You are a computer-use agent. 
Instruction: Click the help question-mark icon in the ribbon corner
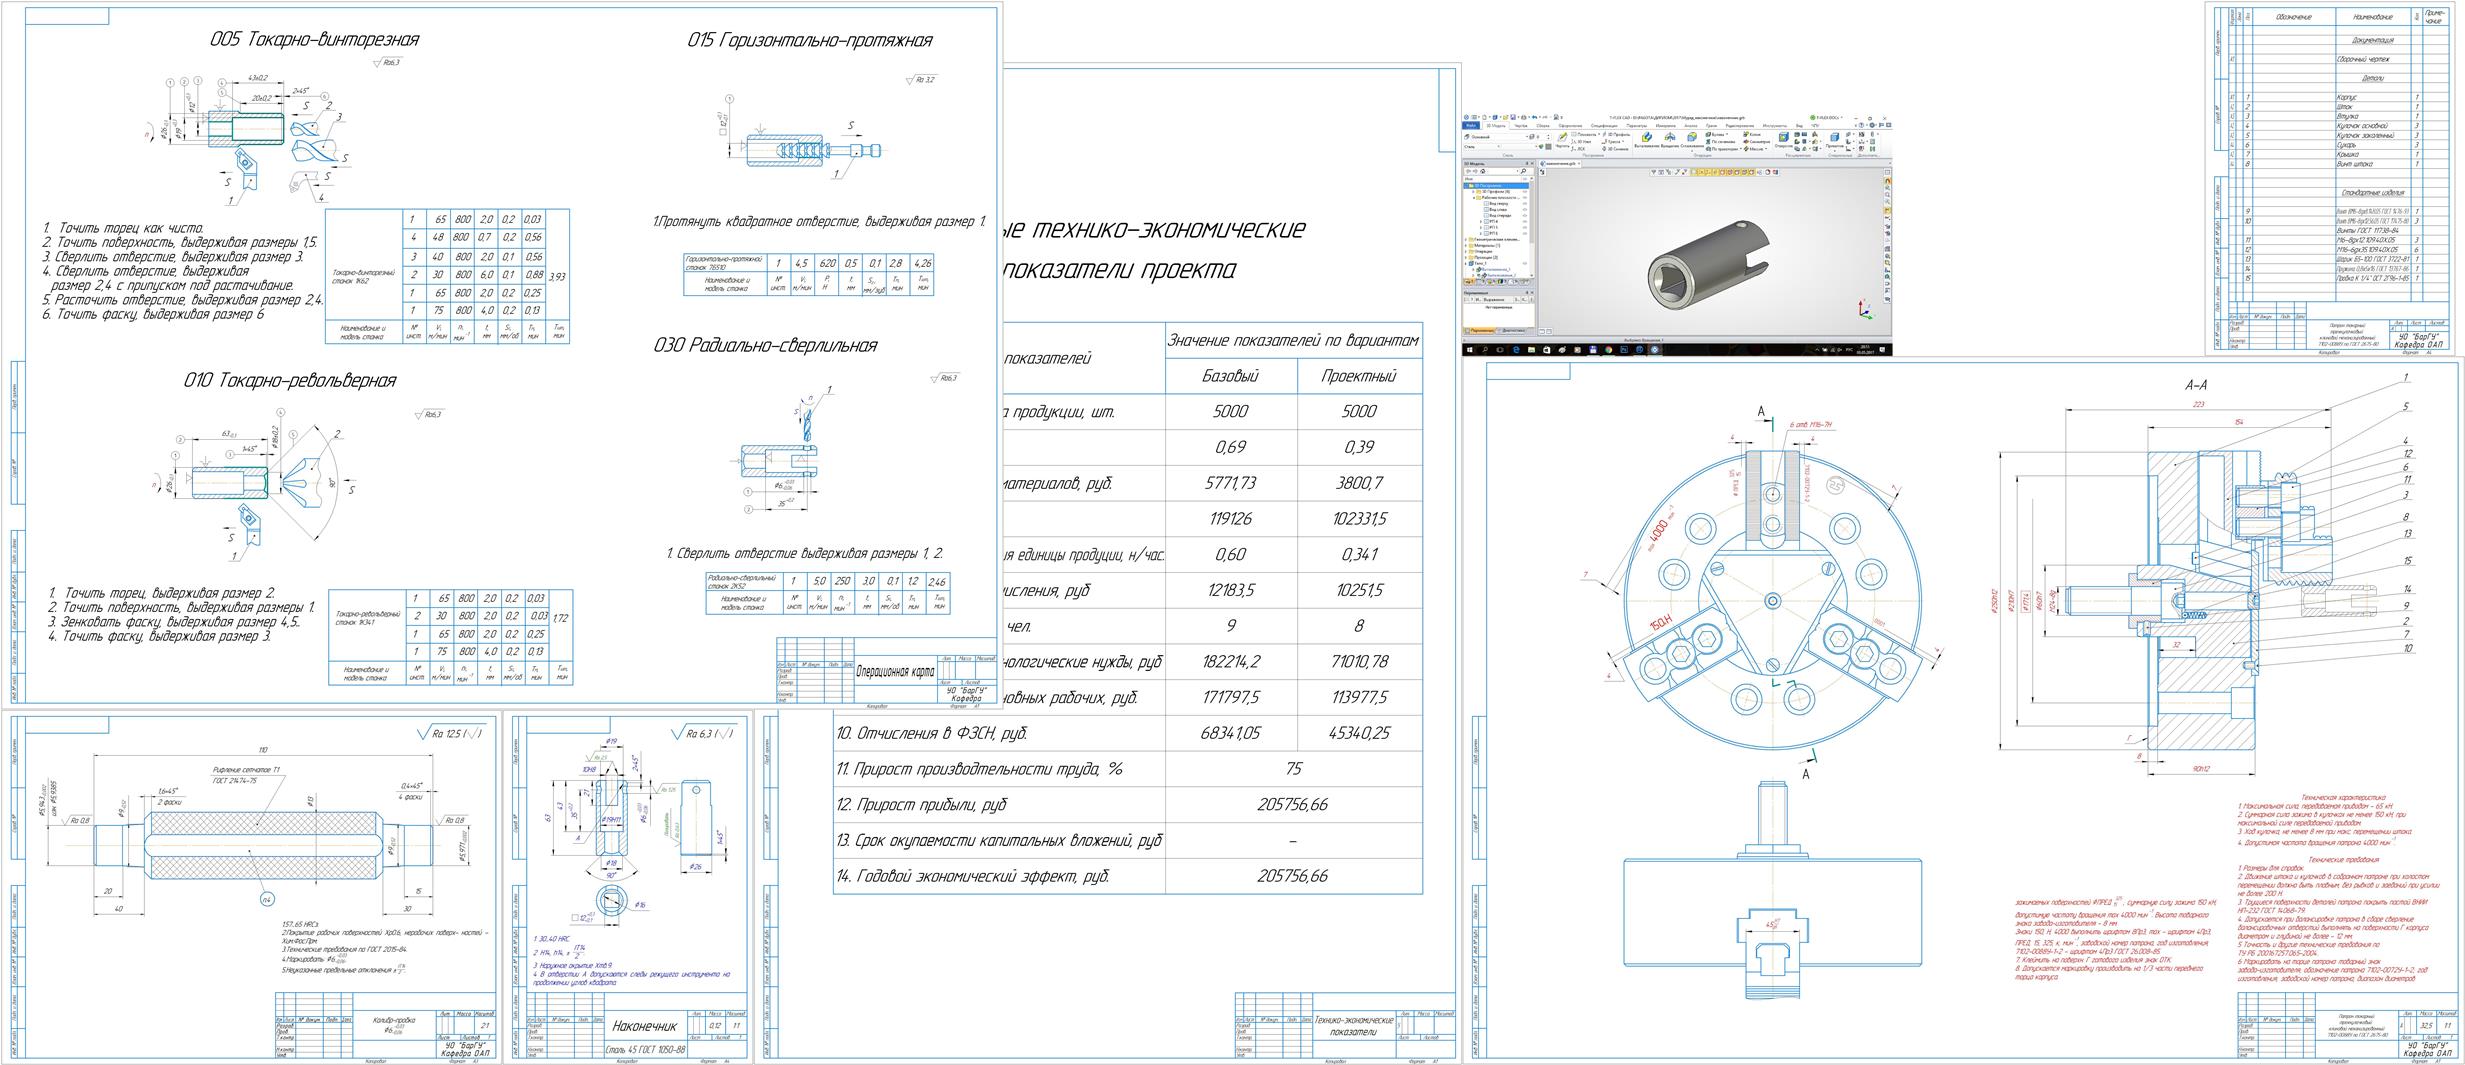click(x=1861, y=125)
